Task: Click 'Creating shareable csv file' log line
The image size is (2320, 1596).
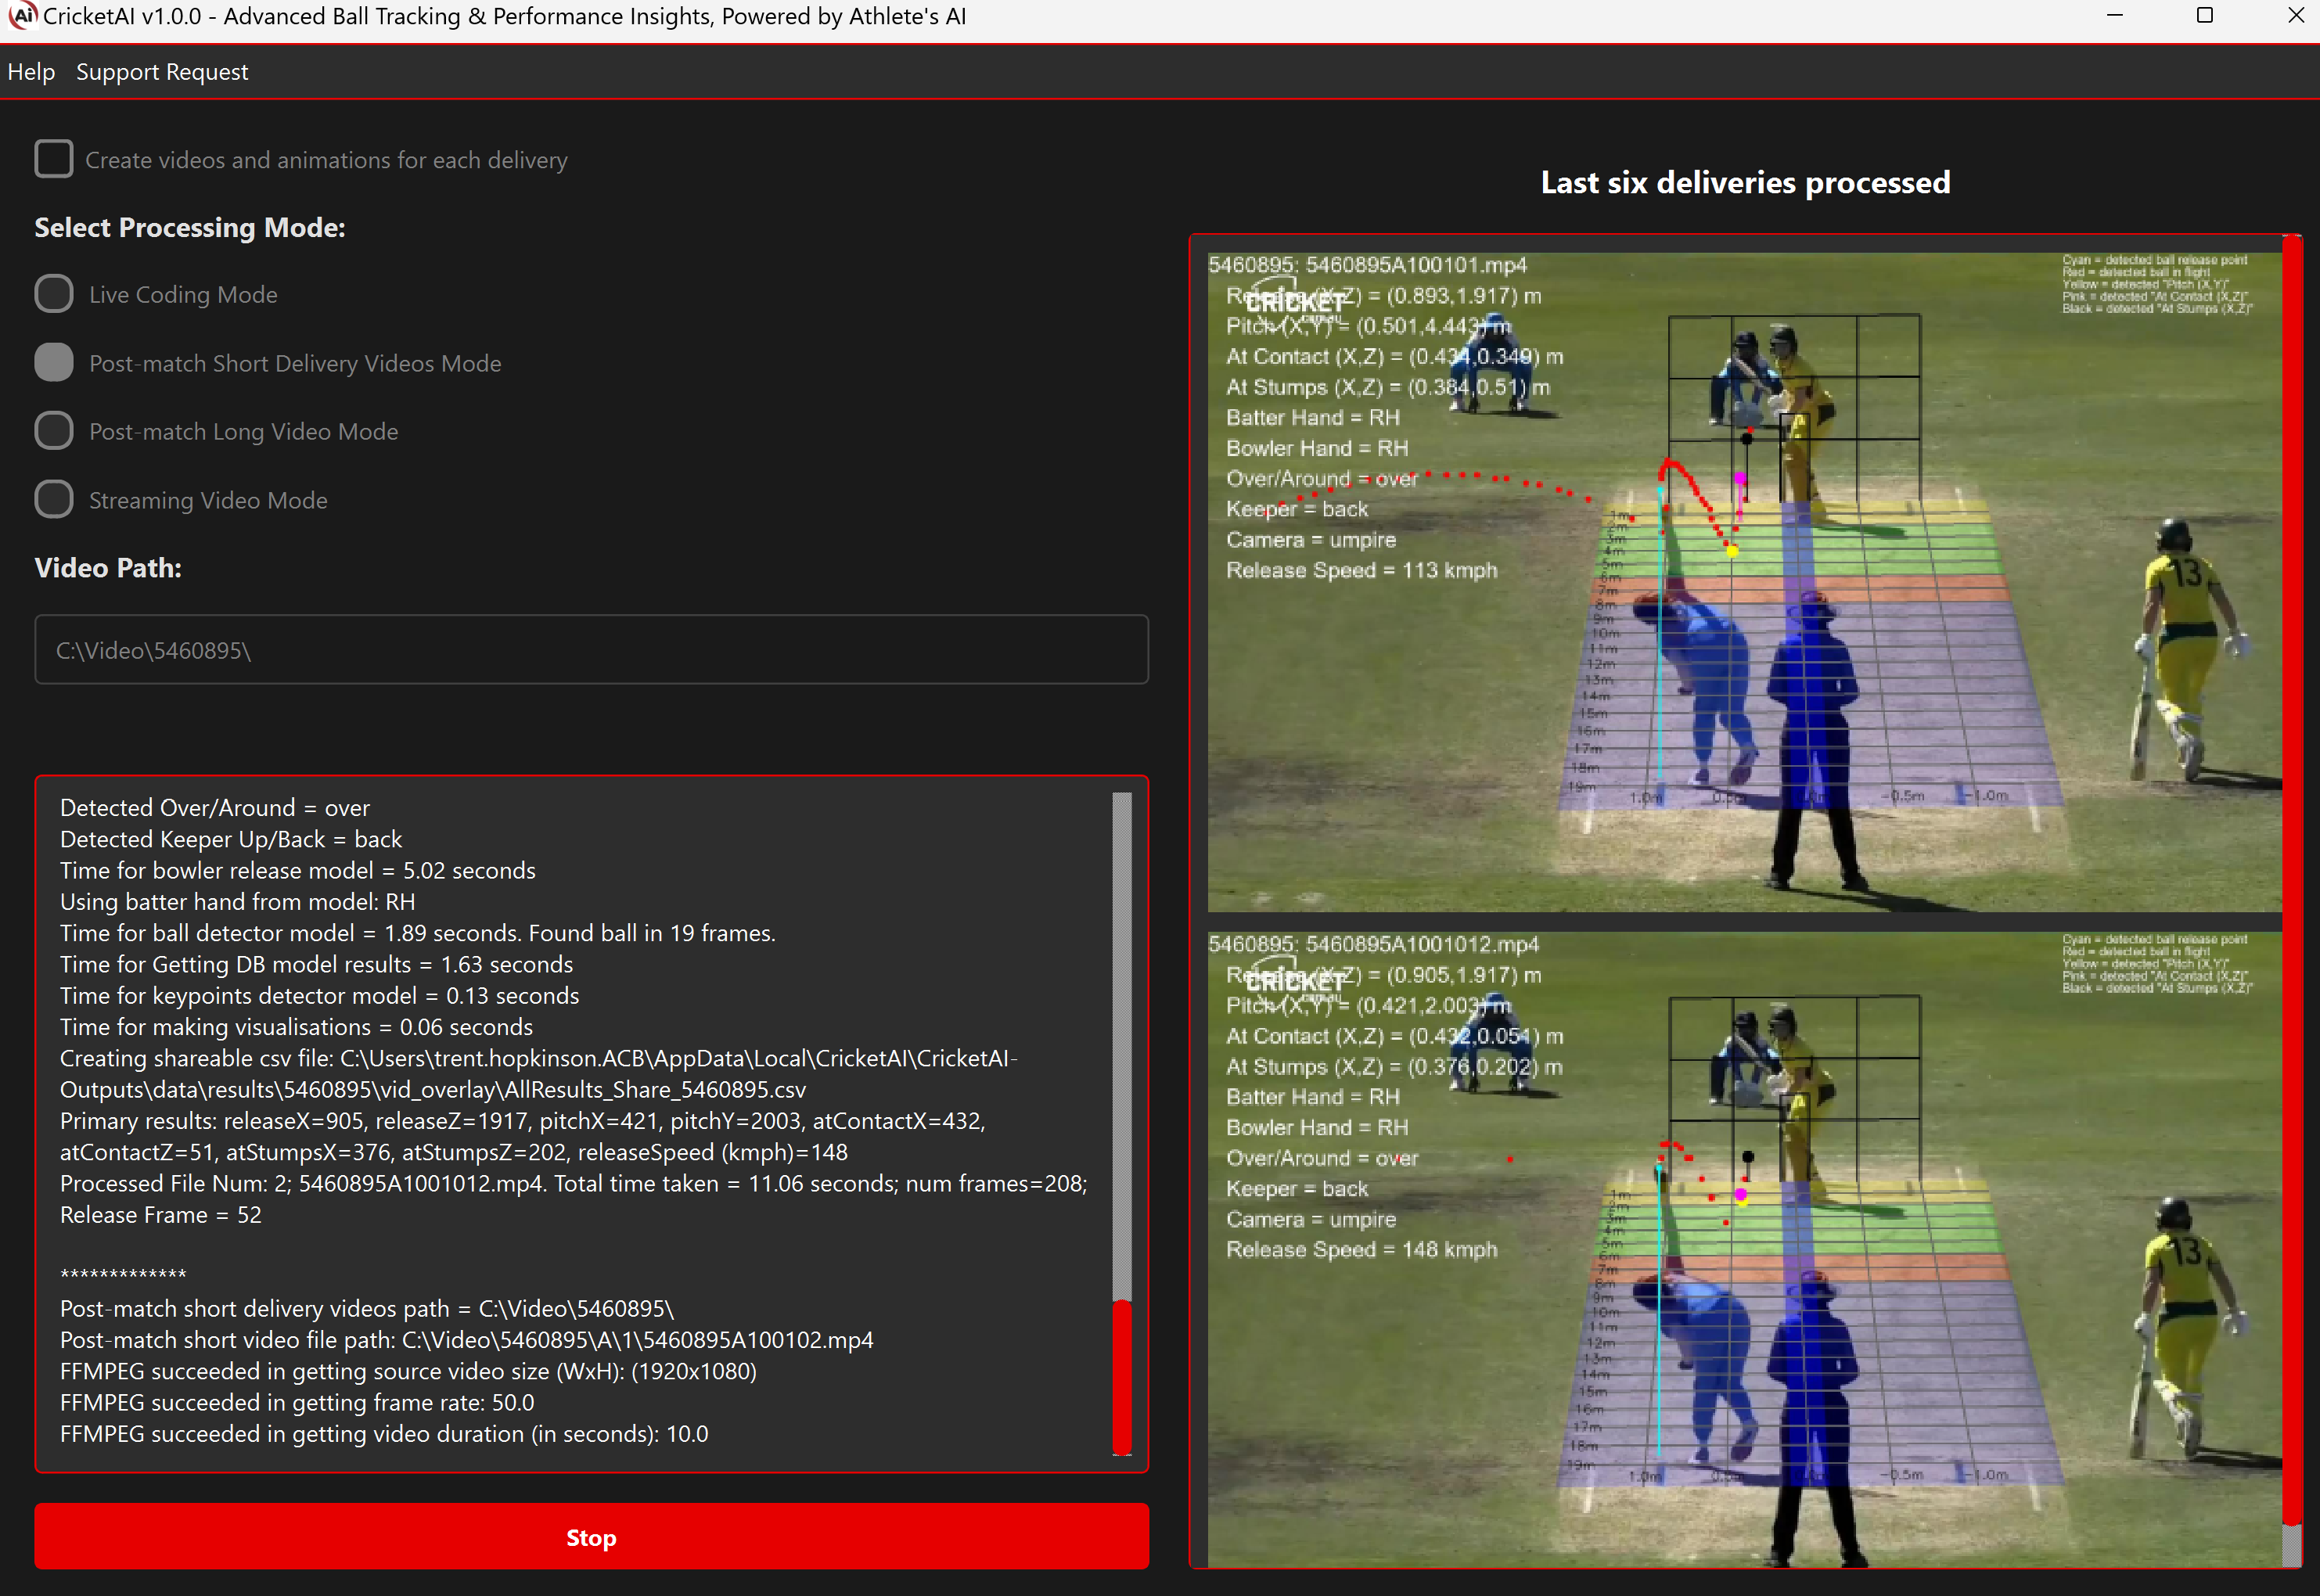Action: pyautogui.click(x=539, y=1074)
